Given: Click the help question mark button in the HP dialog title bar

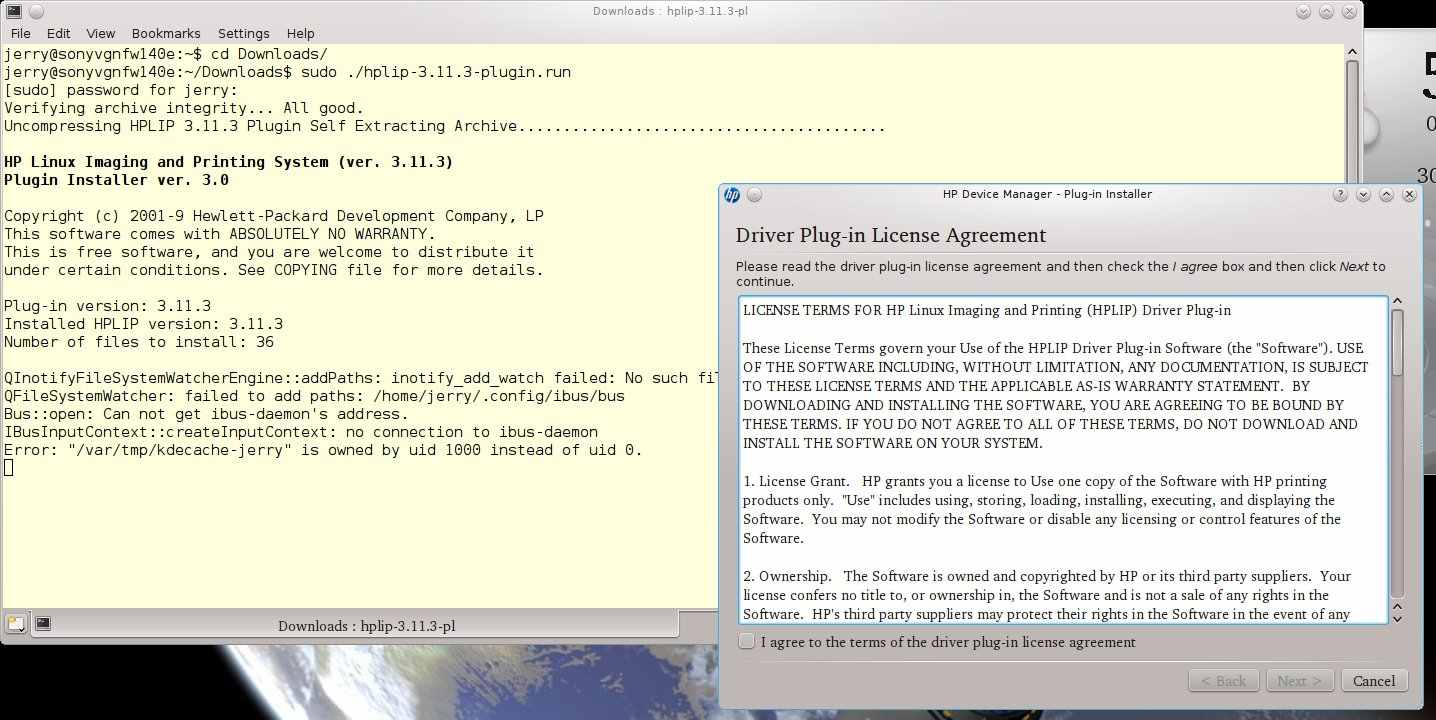Looking at the screenshot, I should [1340, 195].
